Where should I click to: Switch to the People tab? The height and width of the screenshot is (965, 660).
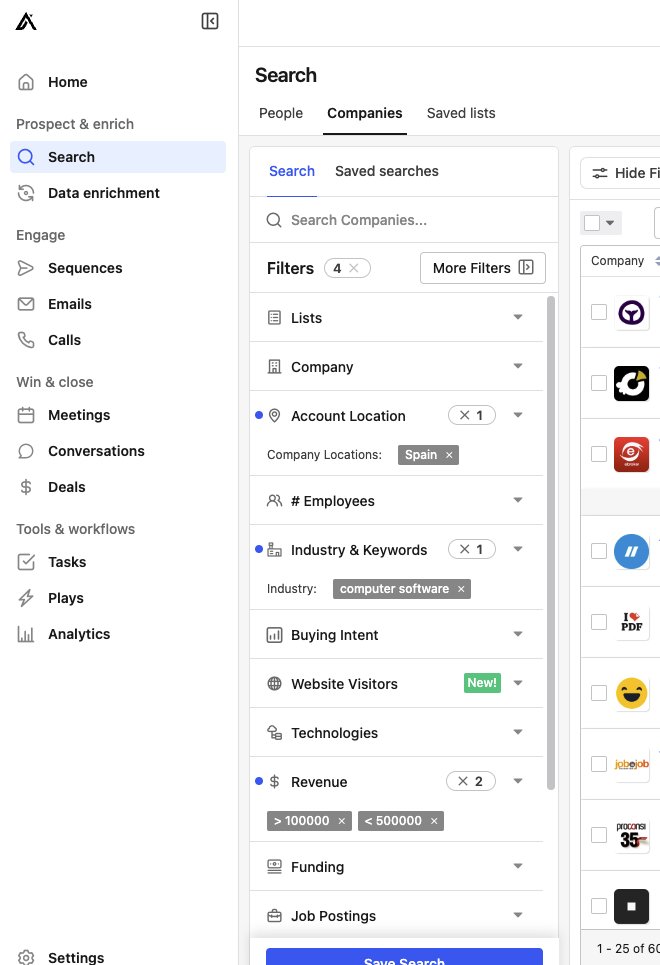tap(281, 113)
